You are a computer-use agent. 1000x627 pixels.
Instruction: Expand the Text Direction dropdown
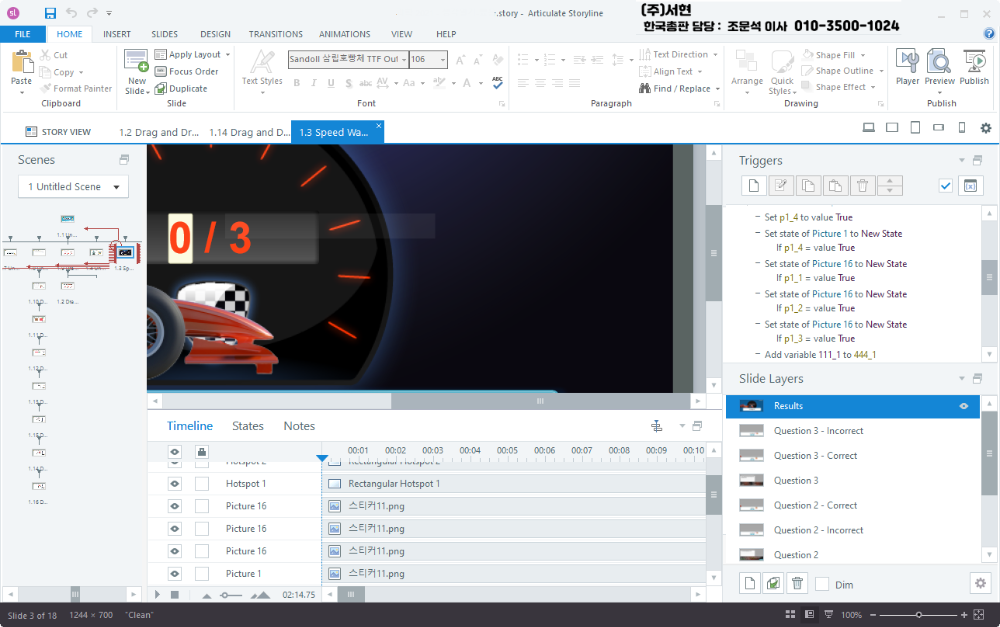click(x=716, y=55)
